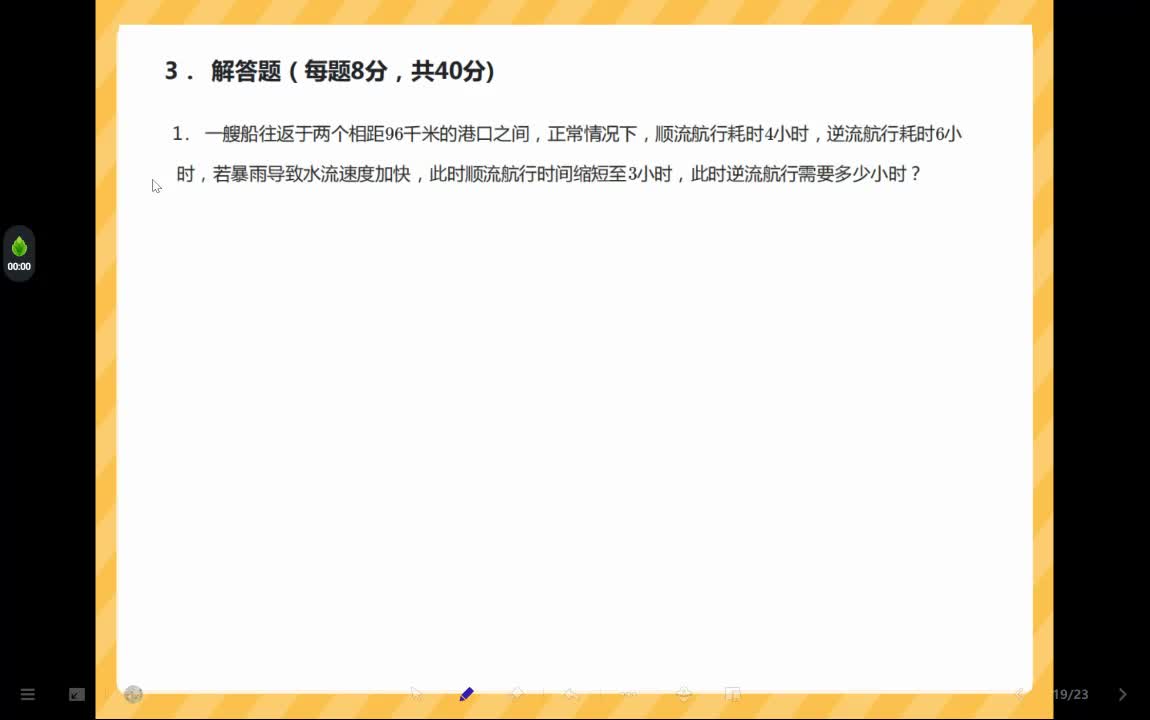Click the 00:00 timer text
Viewport: 1150px width, 720px height.
click(x=19, y=267)
